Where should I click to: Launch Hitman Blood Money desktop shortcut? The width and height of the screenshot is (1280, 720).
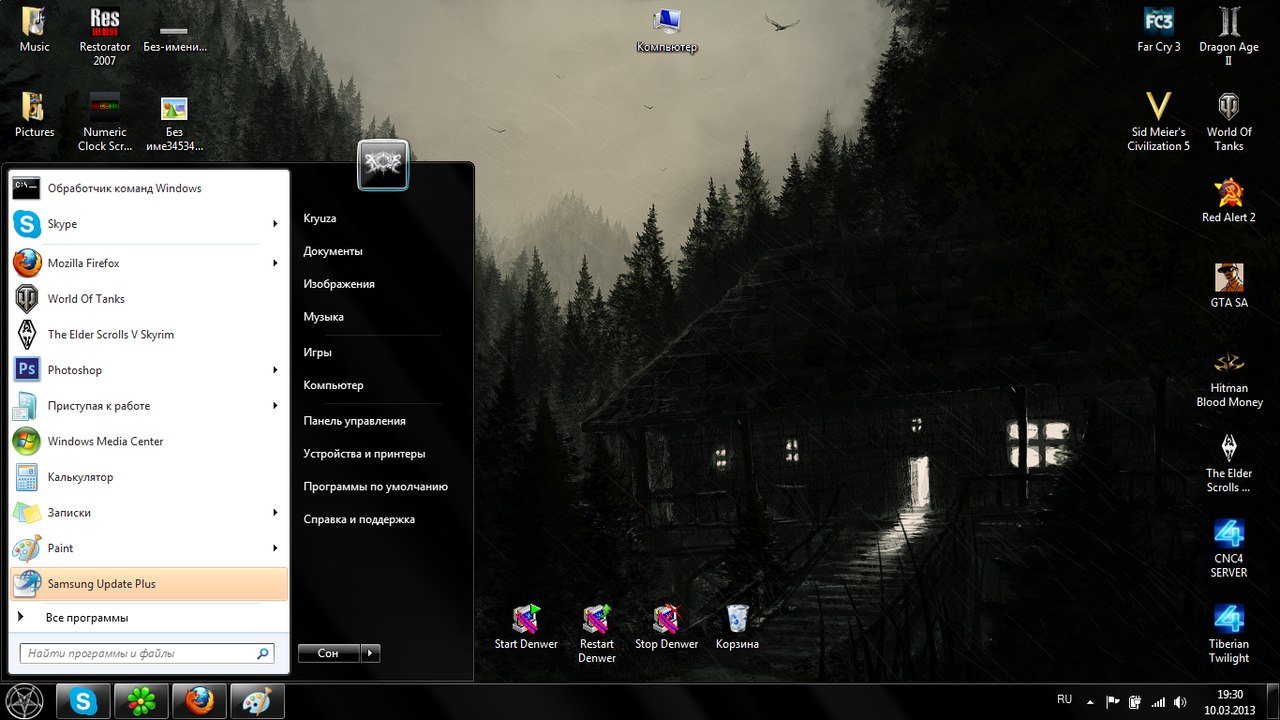click(1229, 378)
